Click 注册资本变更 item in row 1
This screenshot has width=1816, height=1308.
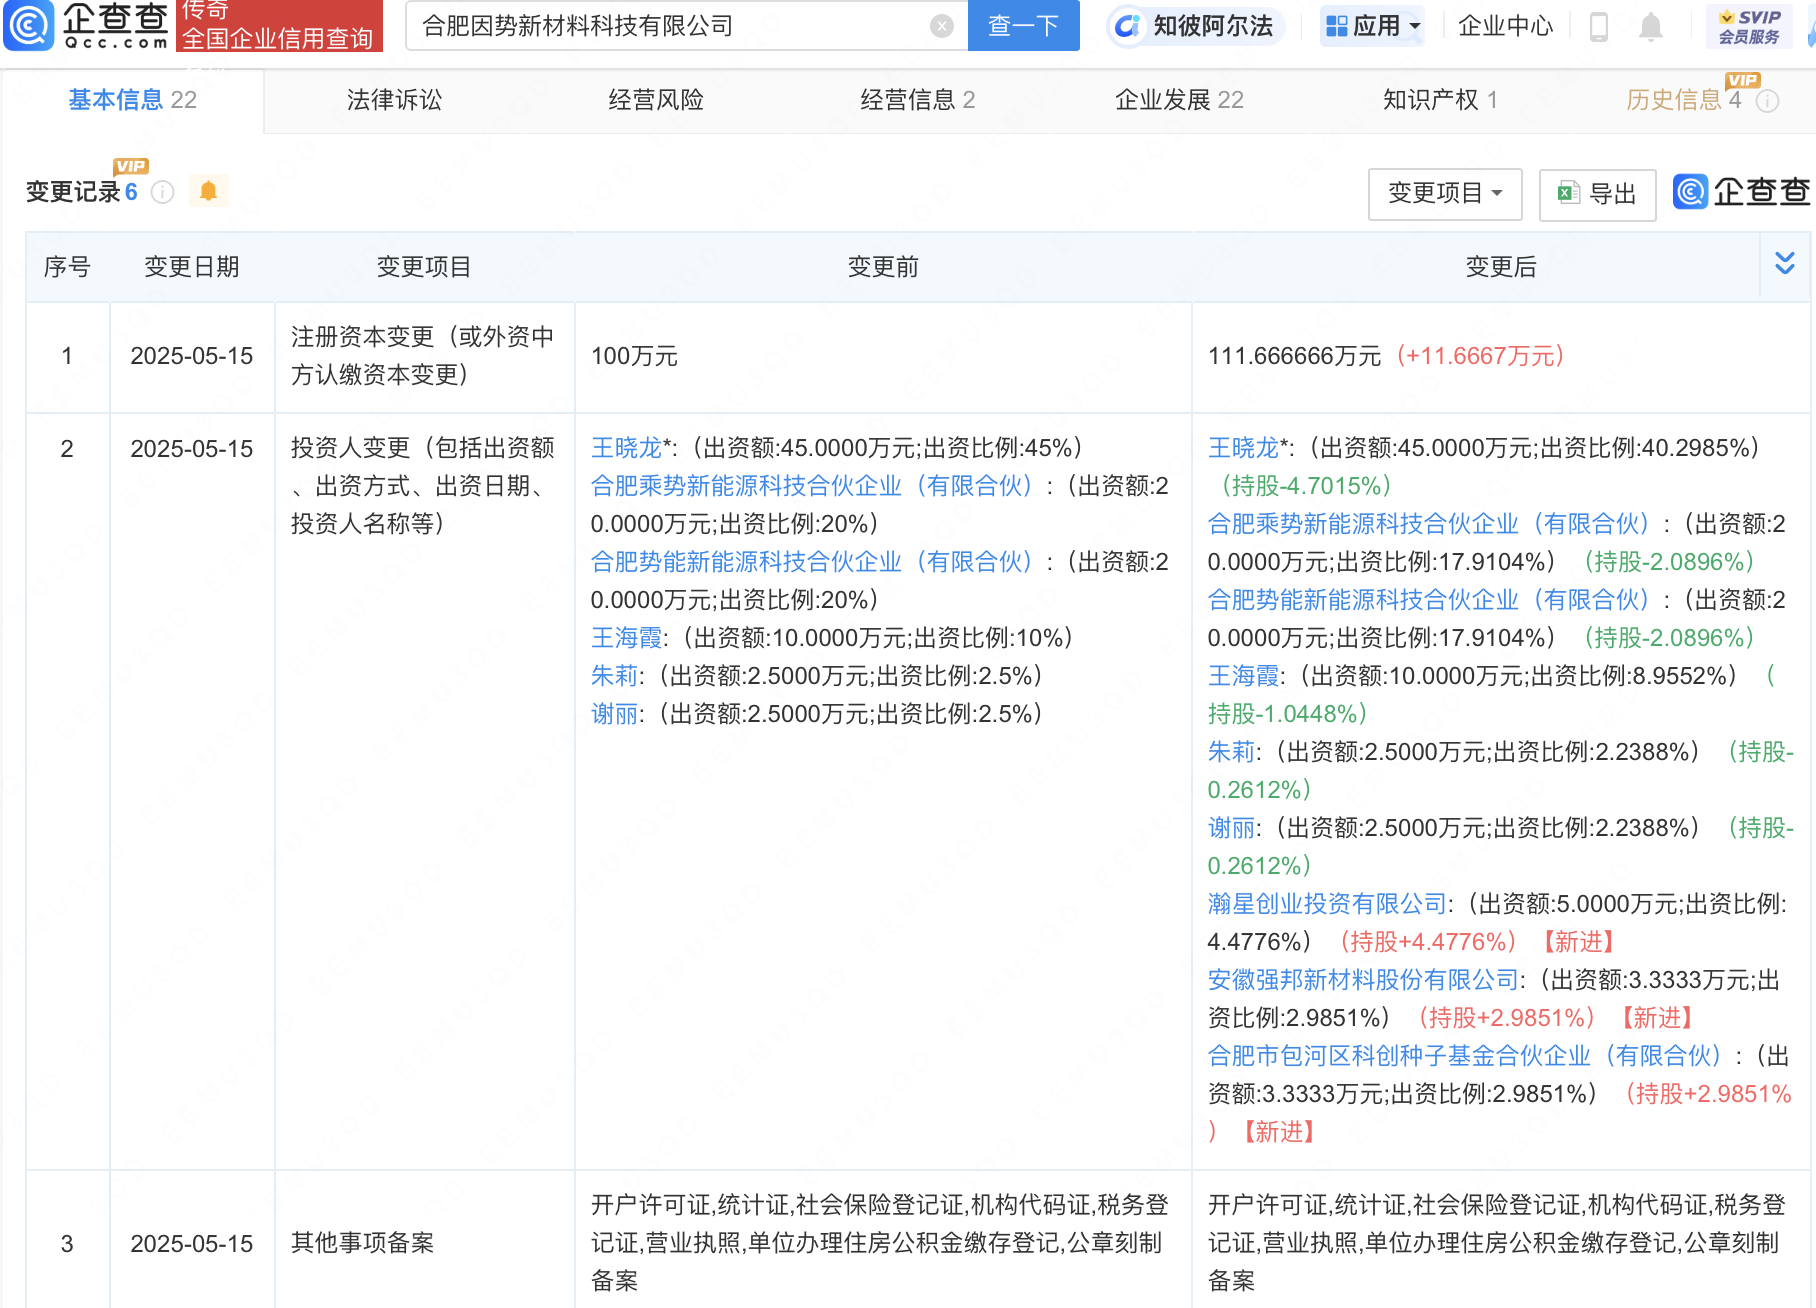423,356
